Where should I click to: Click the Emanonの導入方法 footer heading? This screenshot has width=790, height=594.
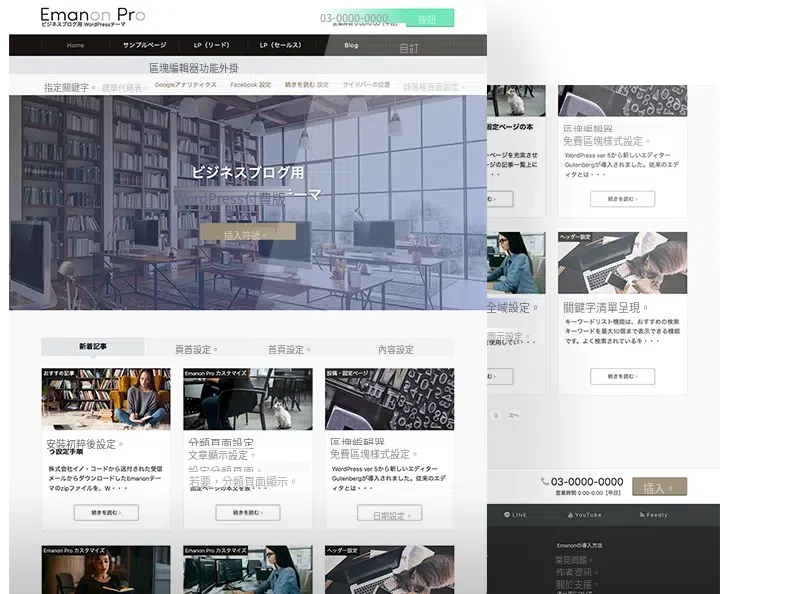pos(579,545)
